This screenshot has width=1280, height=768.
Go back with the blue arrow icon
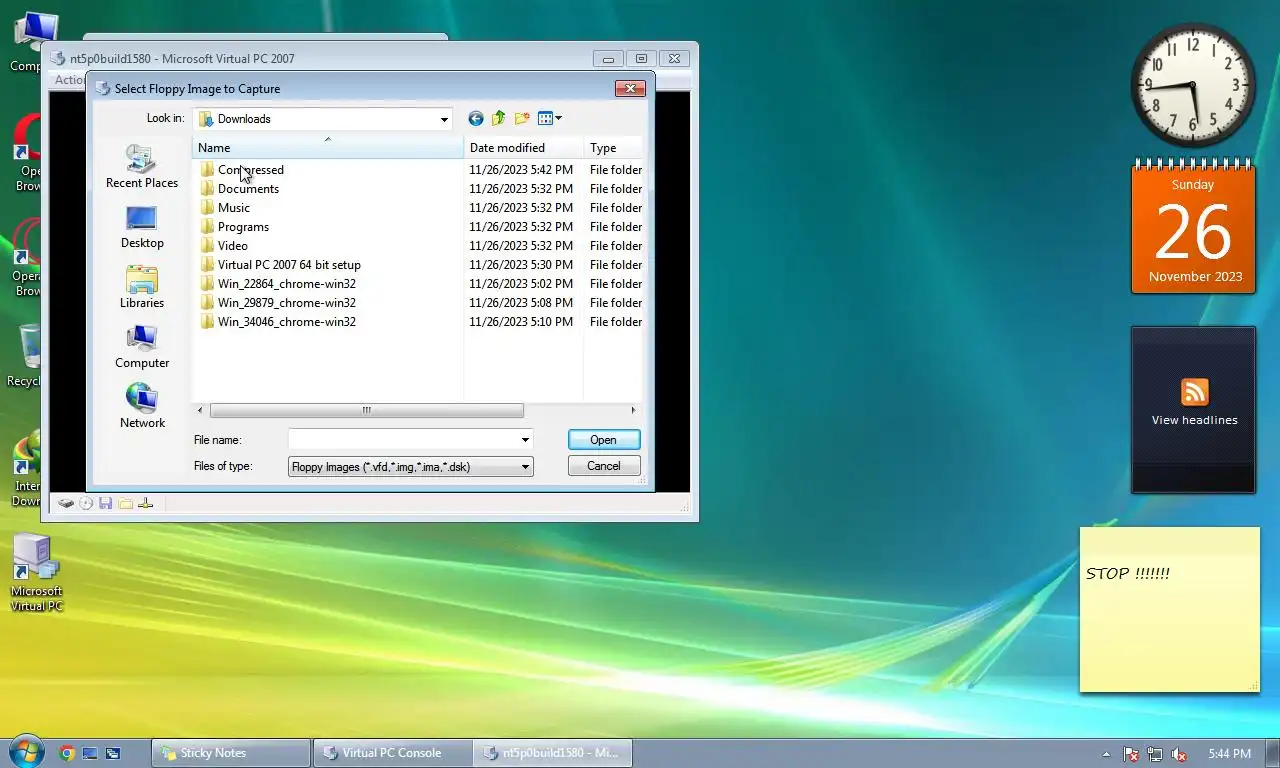click(x=476, y=119)
